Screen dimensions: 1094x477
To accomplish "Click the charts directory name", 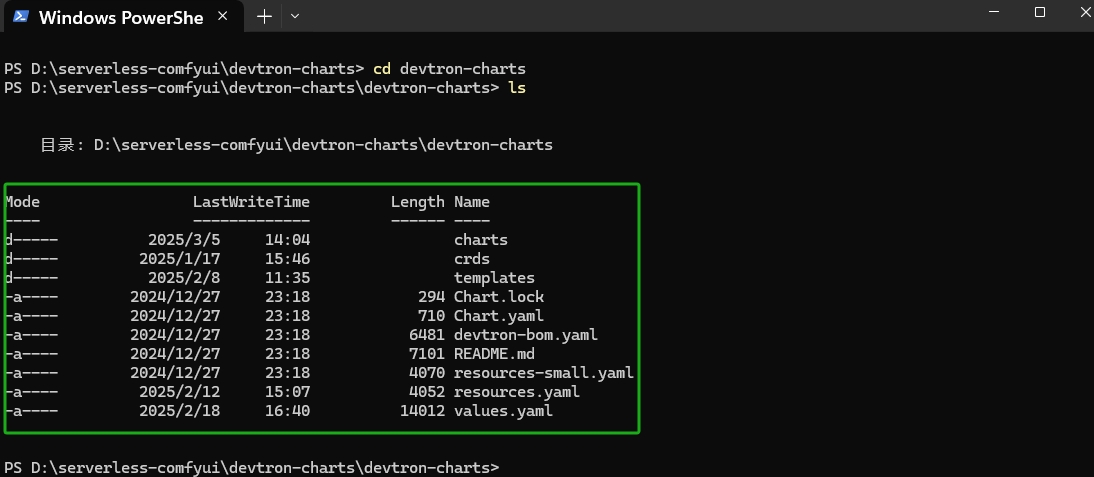I will (480, 240).
